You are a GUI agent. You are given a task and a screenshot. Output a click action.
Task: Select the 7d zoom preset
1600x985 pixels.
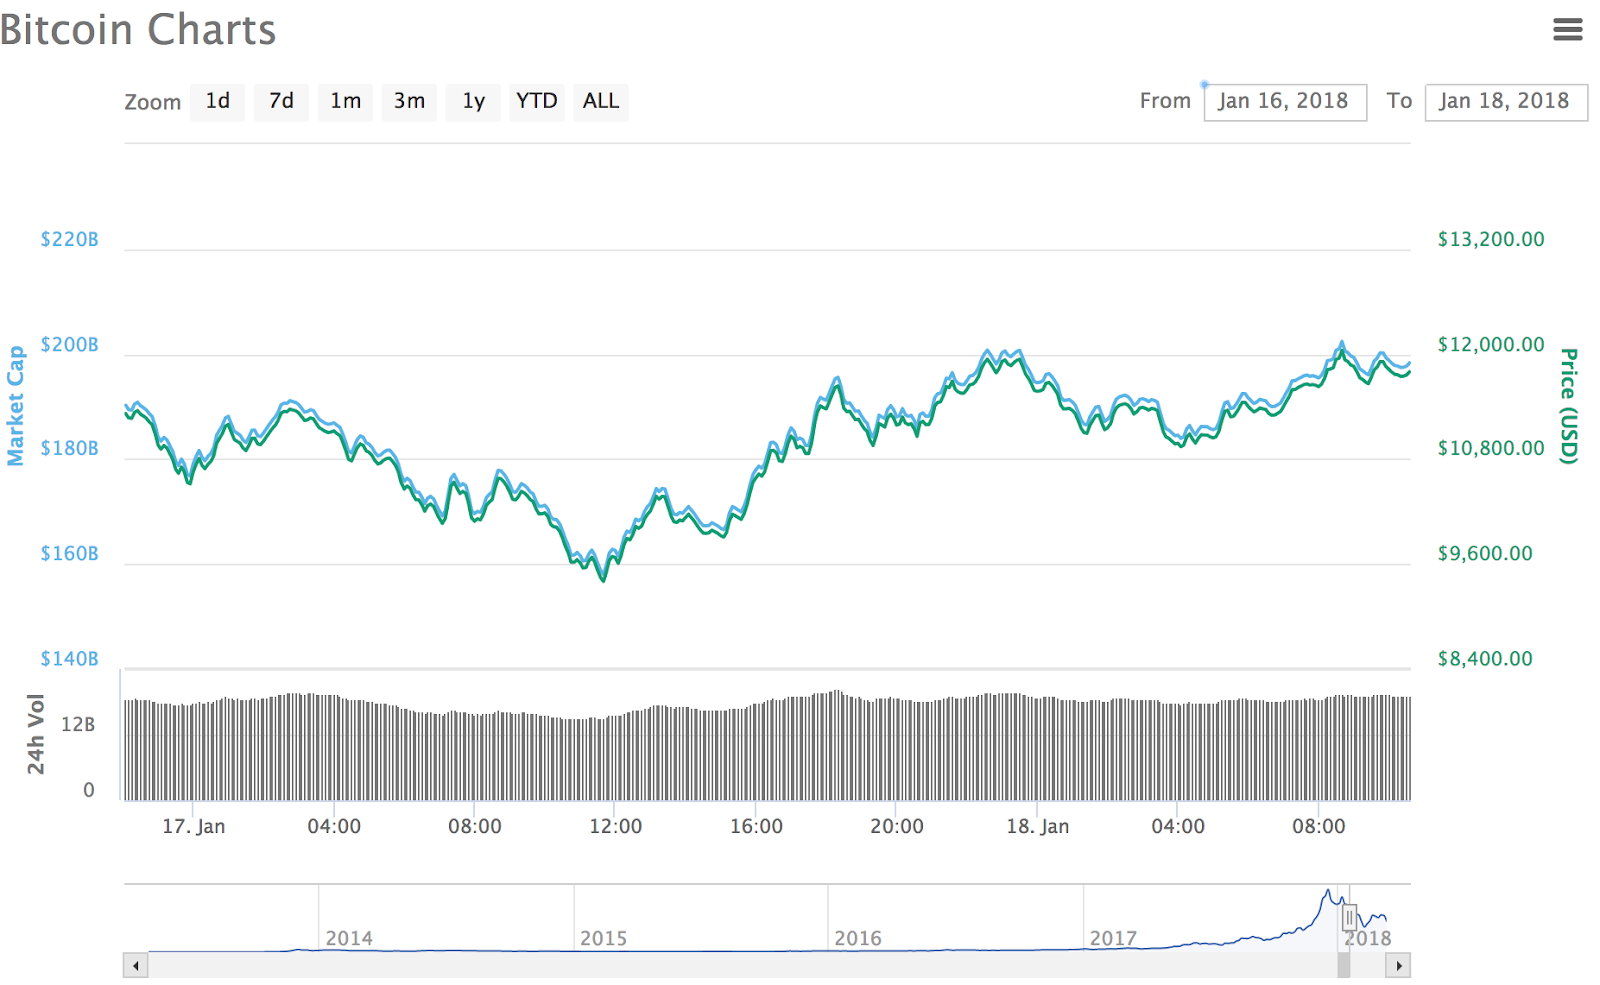281,101
